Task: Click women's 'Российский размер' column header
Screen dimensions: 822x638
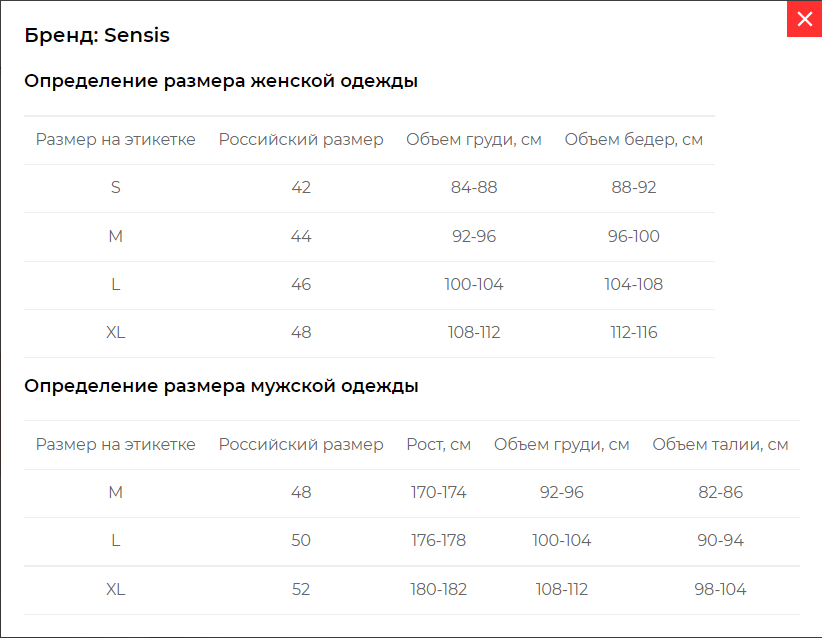Action: [301, 139]
